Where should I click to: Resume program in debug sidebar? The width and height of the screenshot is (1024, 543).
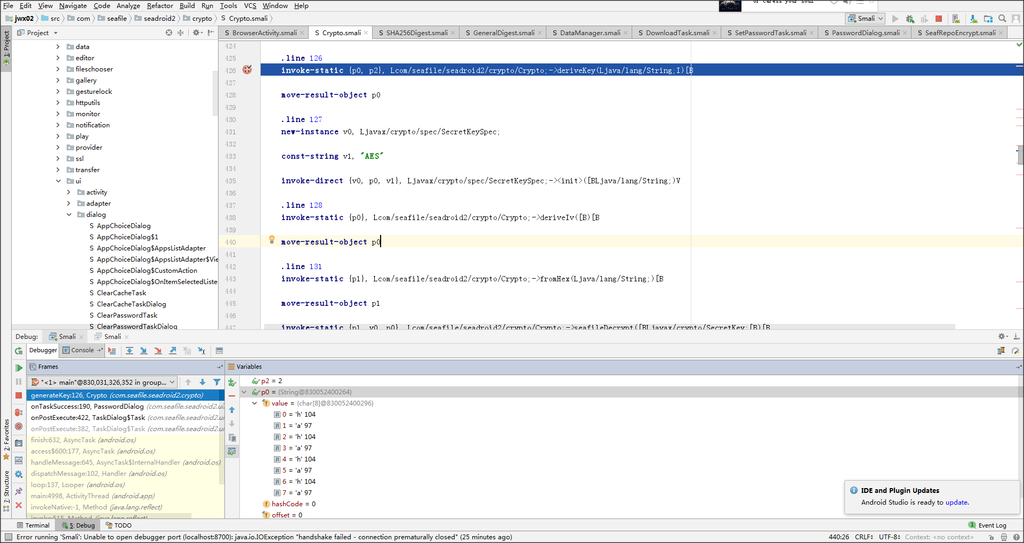pyautogui.click(x=19, y=368)
